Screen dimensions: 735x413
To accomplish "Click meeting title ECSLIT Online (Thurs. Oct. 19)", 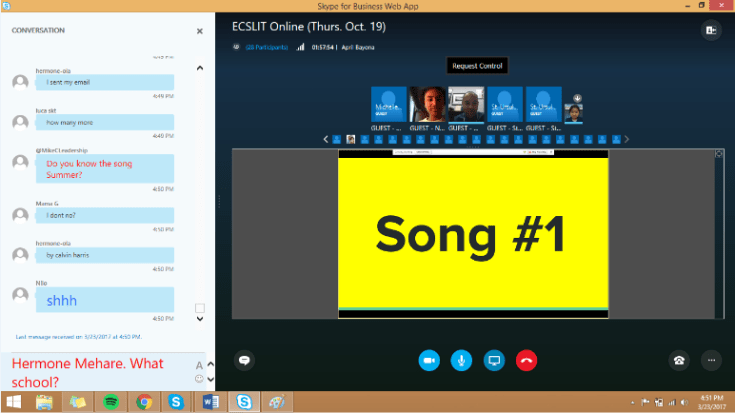I will point(308,27).
